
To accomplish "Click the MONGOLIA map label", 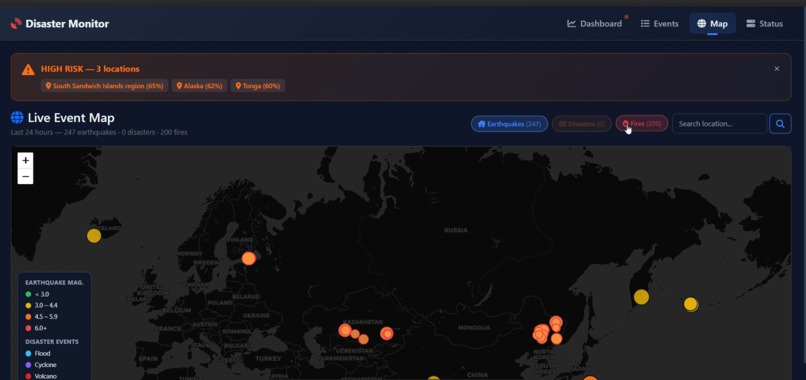I will (474, 328).
